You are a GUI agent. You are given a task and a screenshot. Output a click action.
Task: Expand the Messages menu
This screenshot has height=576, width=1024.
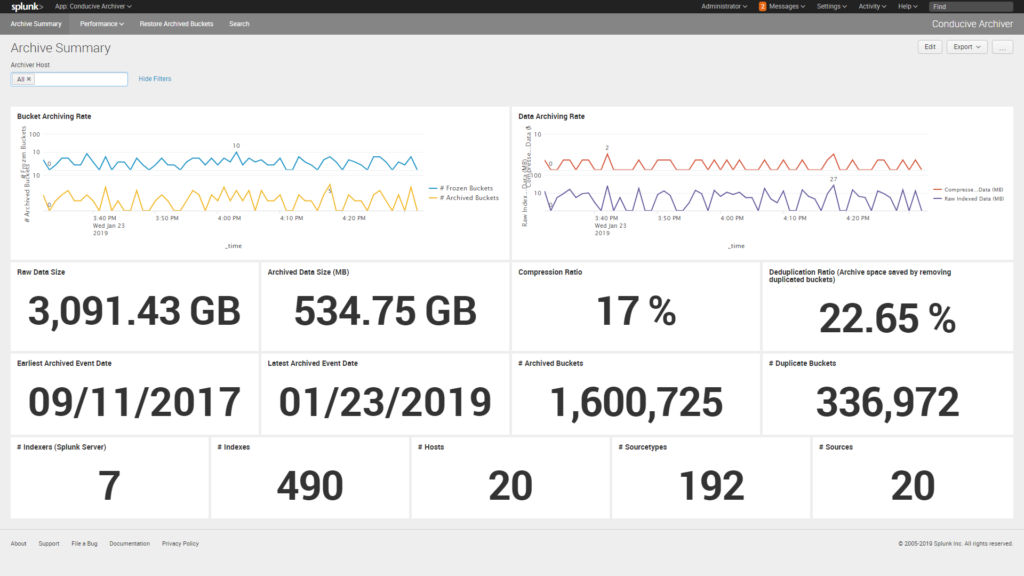click(x=787, y=7)
